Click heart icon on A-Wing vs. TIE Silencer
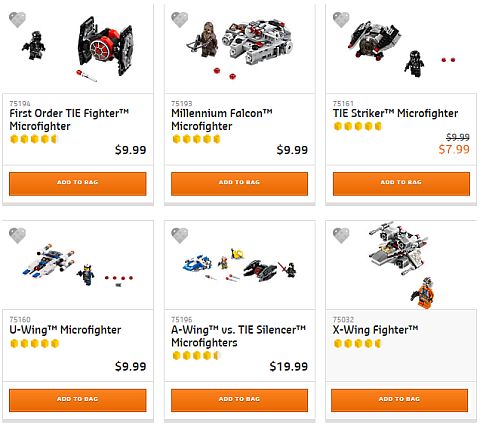 coord(179,236)
